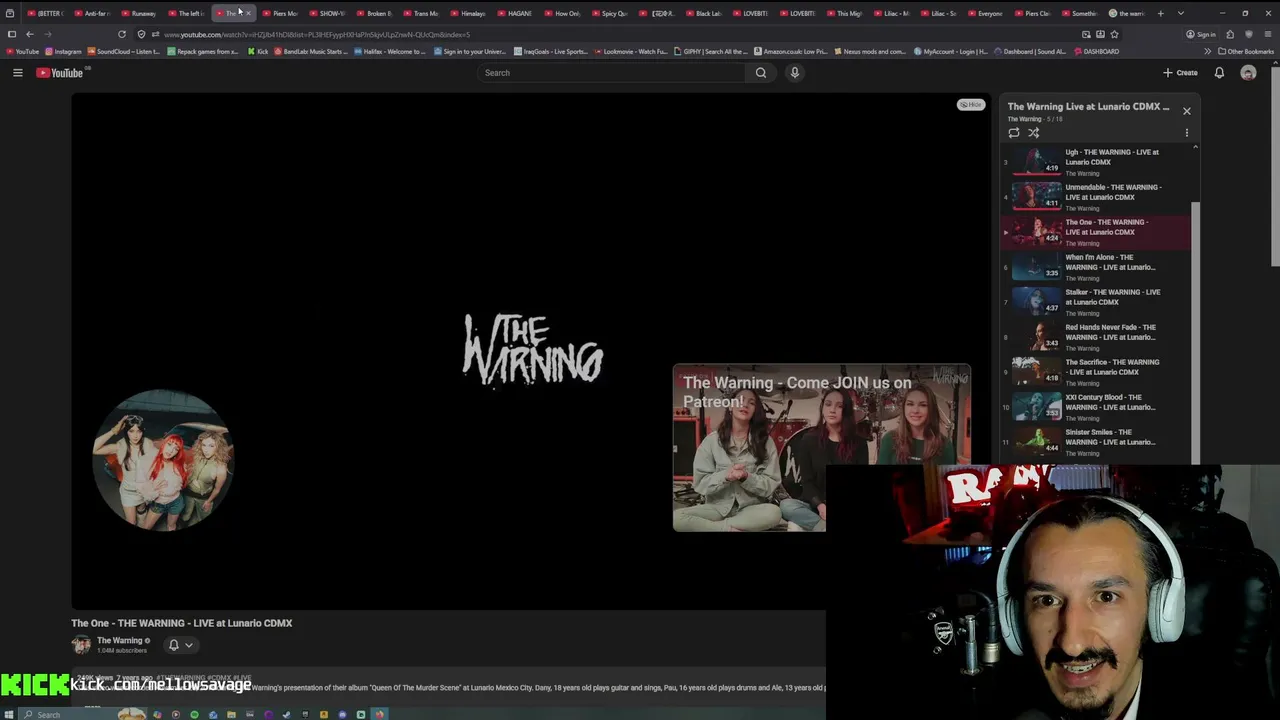Close the playlist panel with the X
This screenshot has width=1280, height=720.
[x=1187, y=111]
